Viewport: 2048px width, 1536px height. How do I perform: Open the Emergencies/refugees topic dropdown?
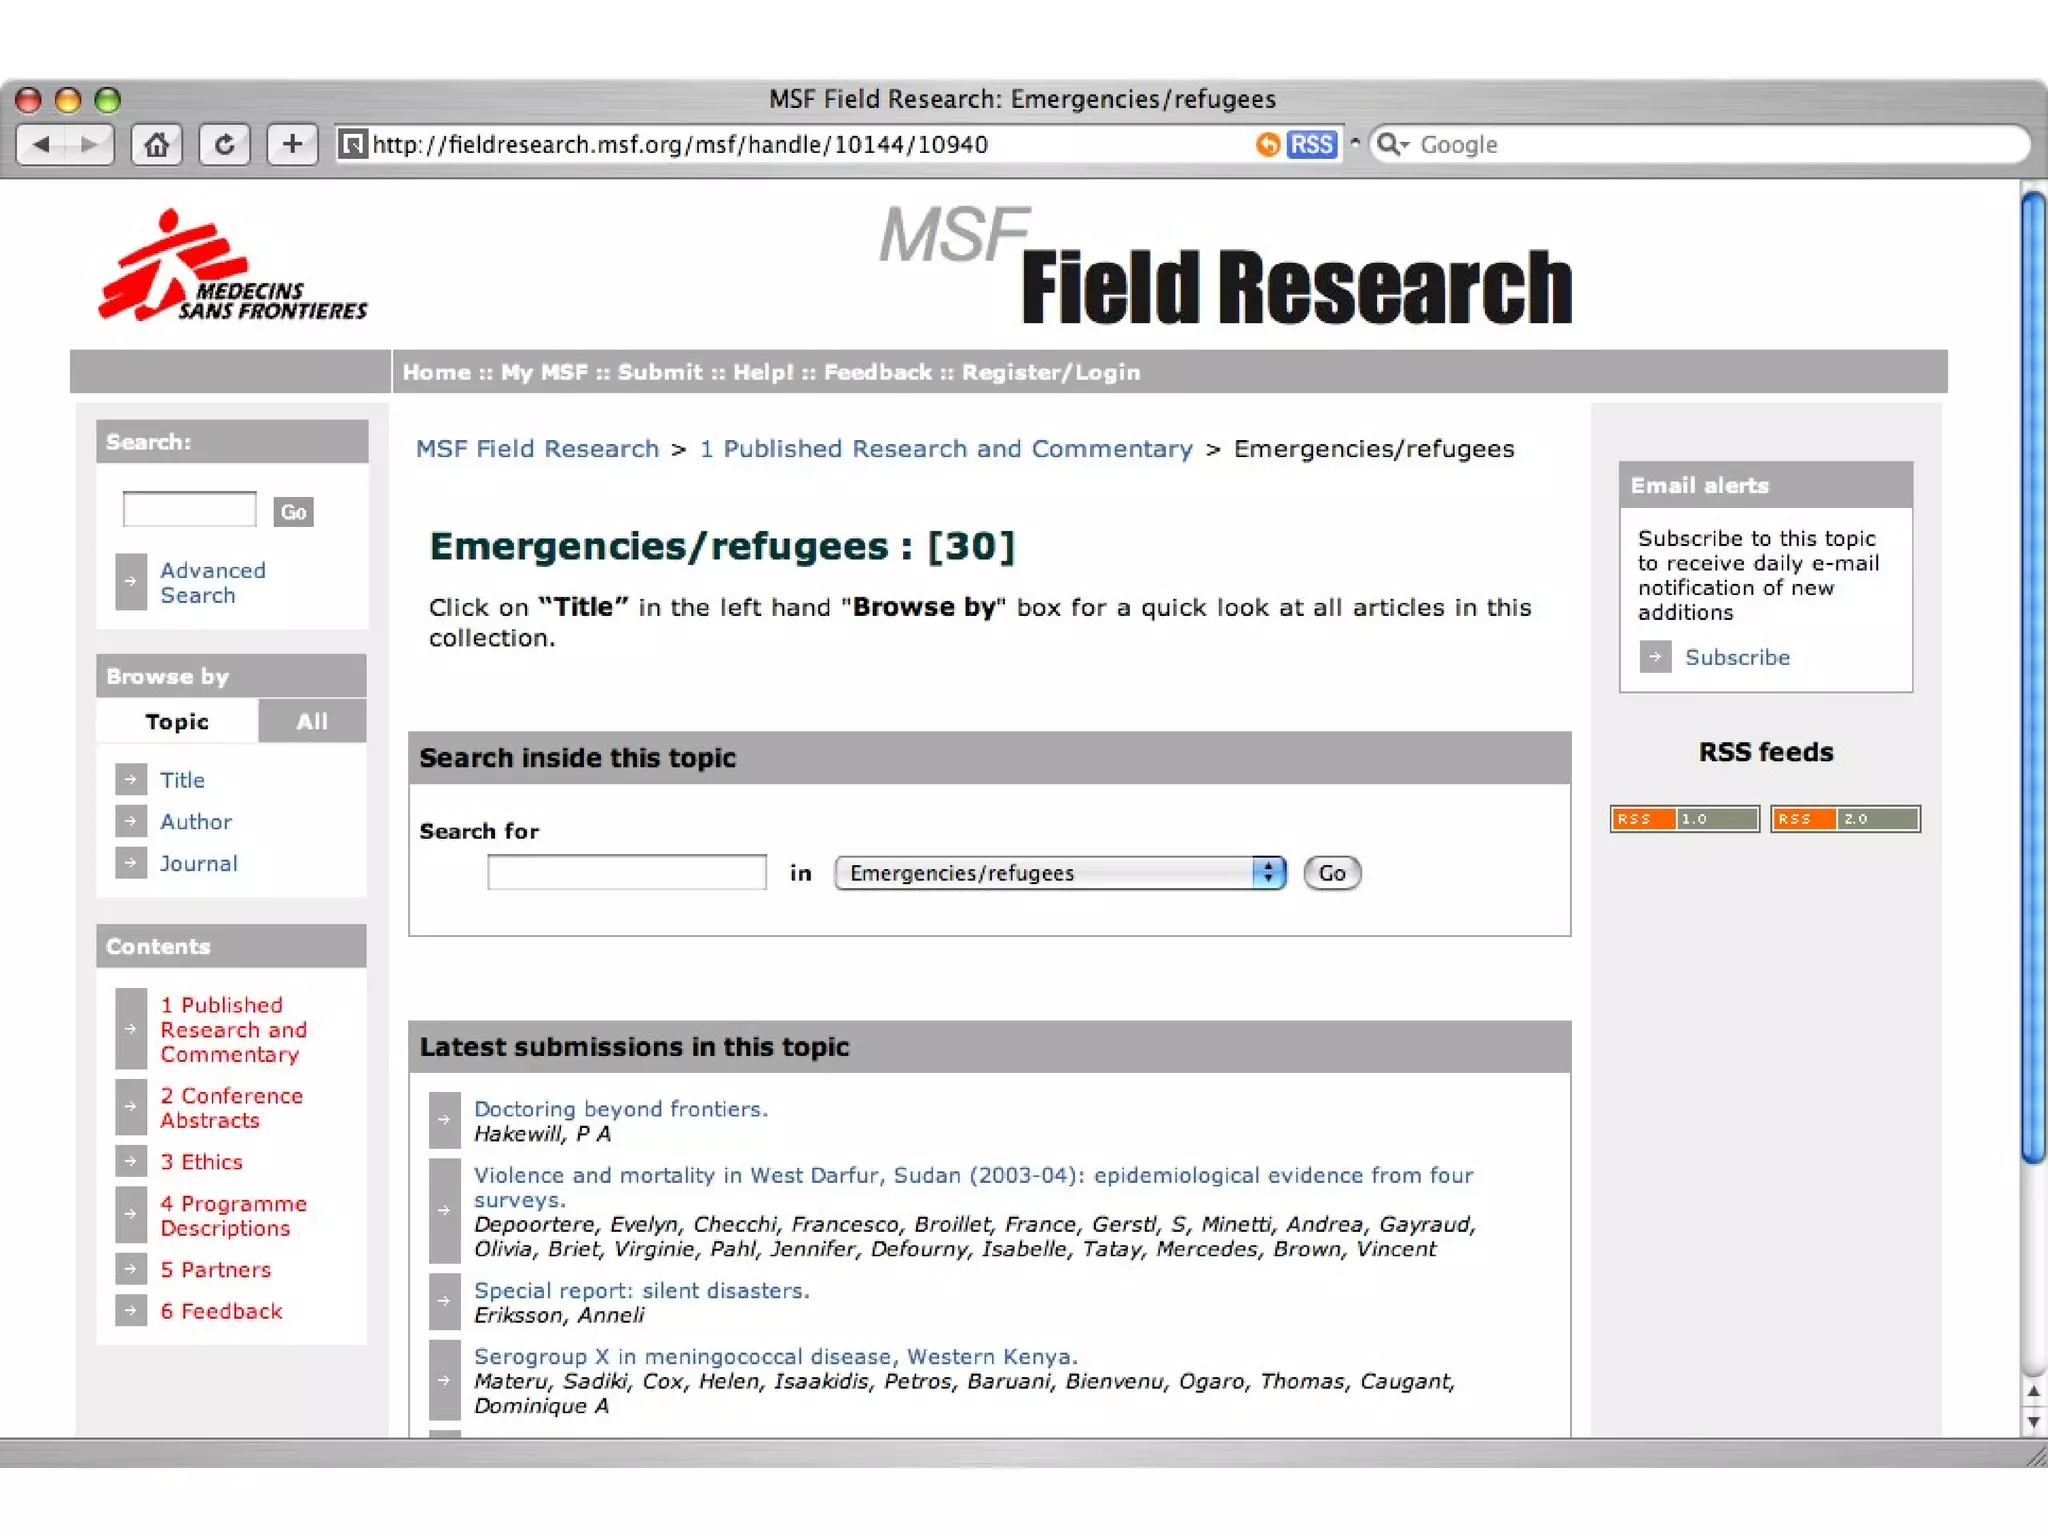1060,873
